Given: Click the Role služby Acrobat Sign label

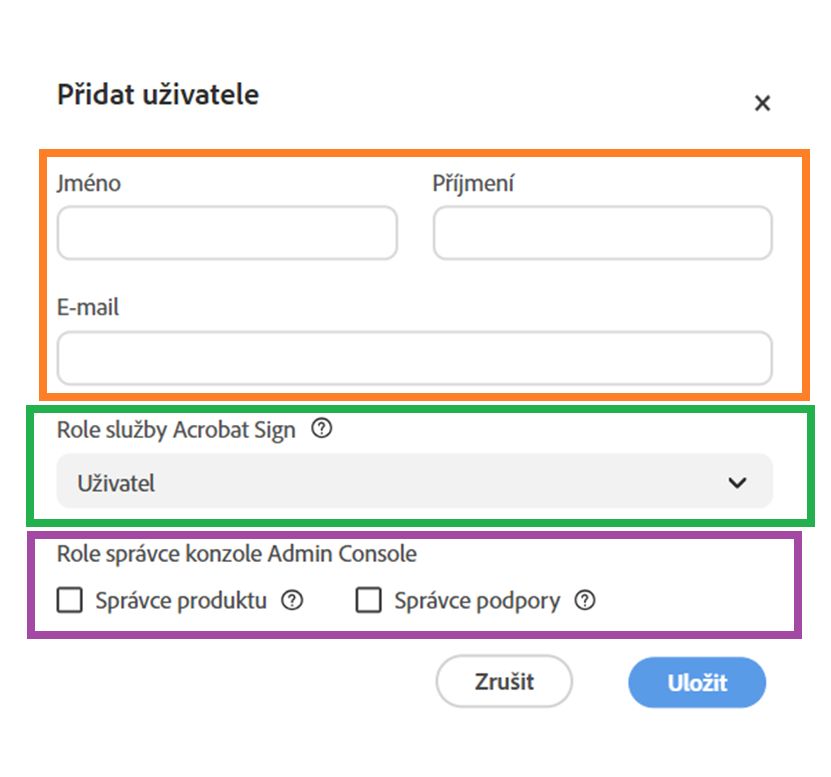Looking at the screenshot, I should [176, 430].
